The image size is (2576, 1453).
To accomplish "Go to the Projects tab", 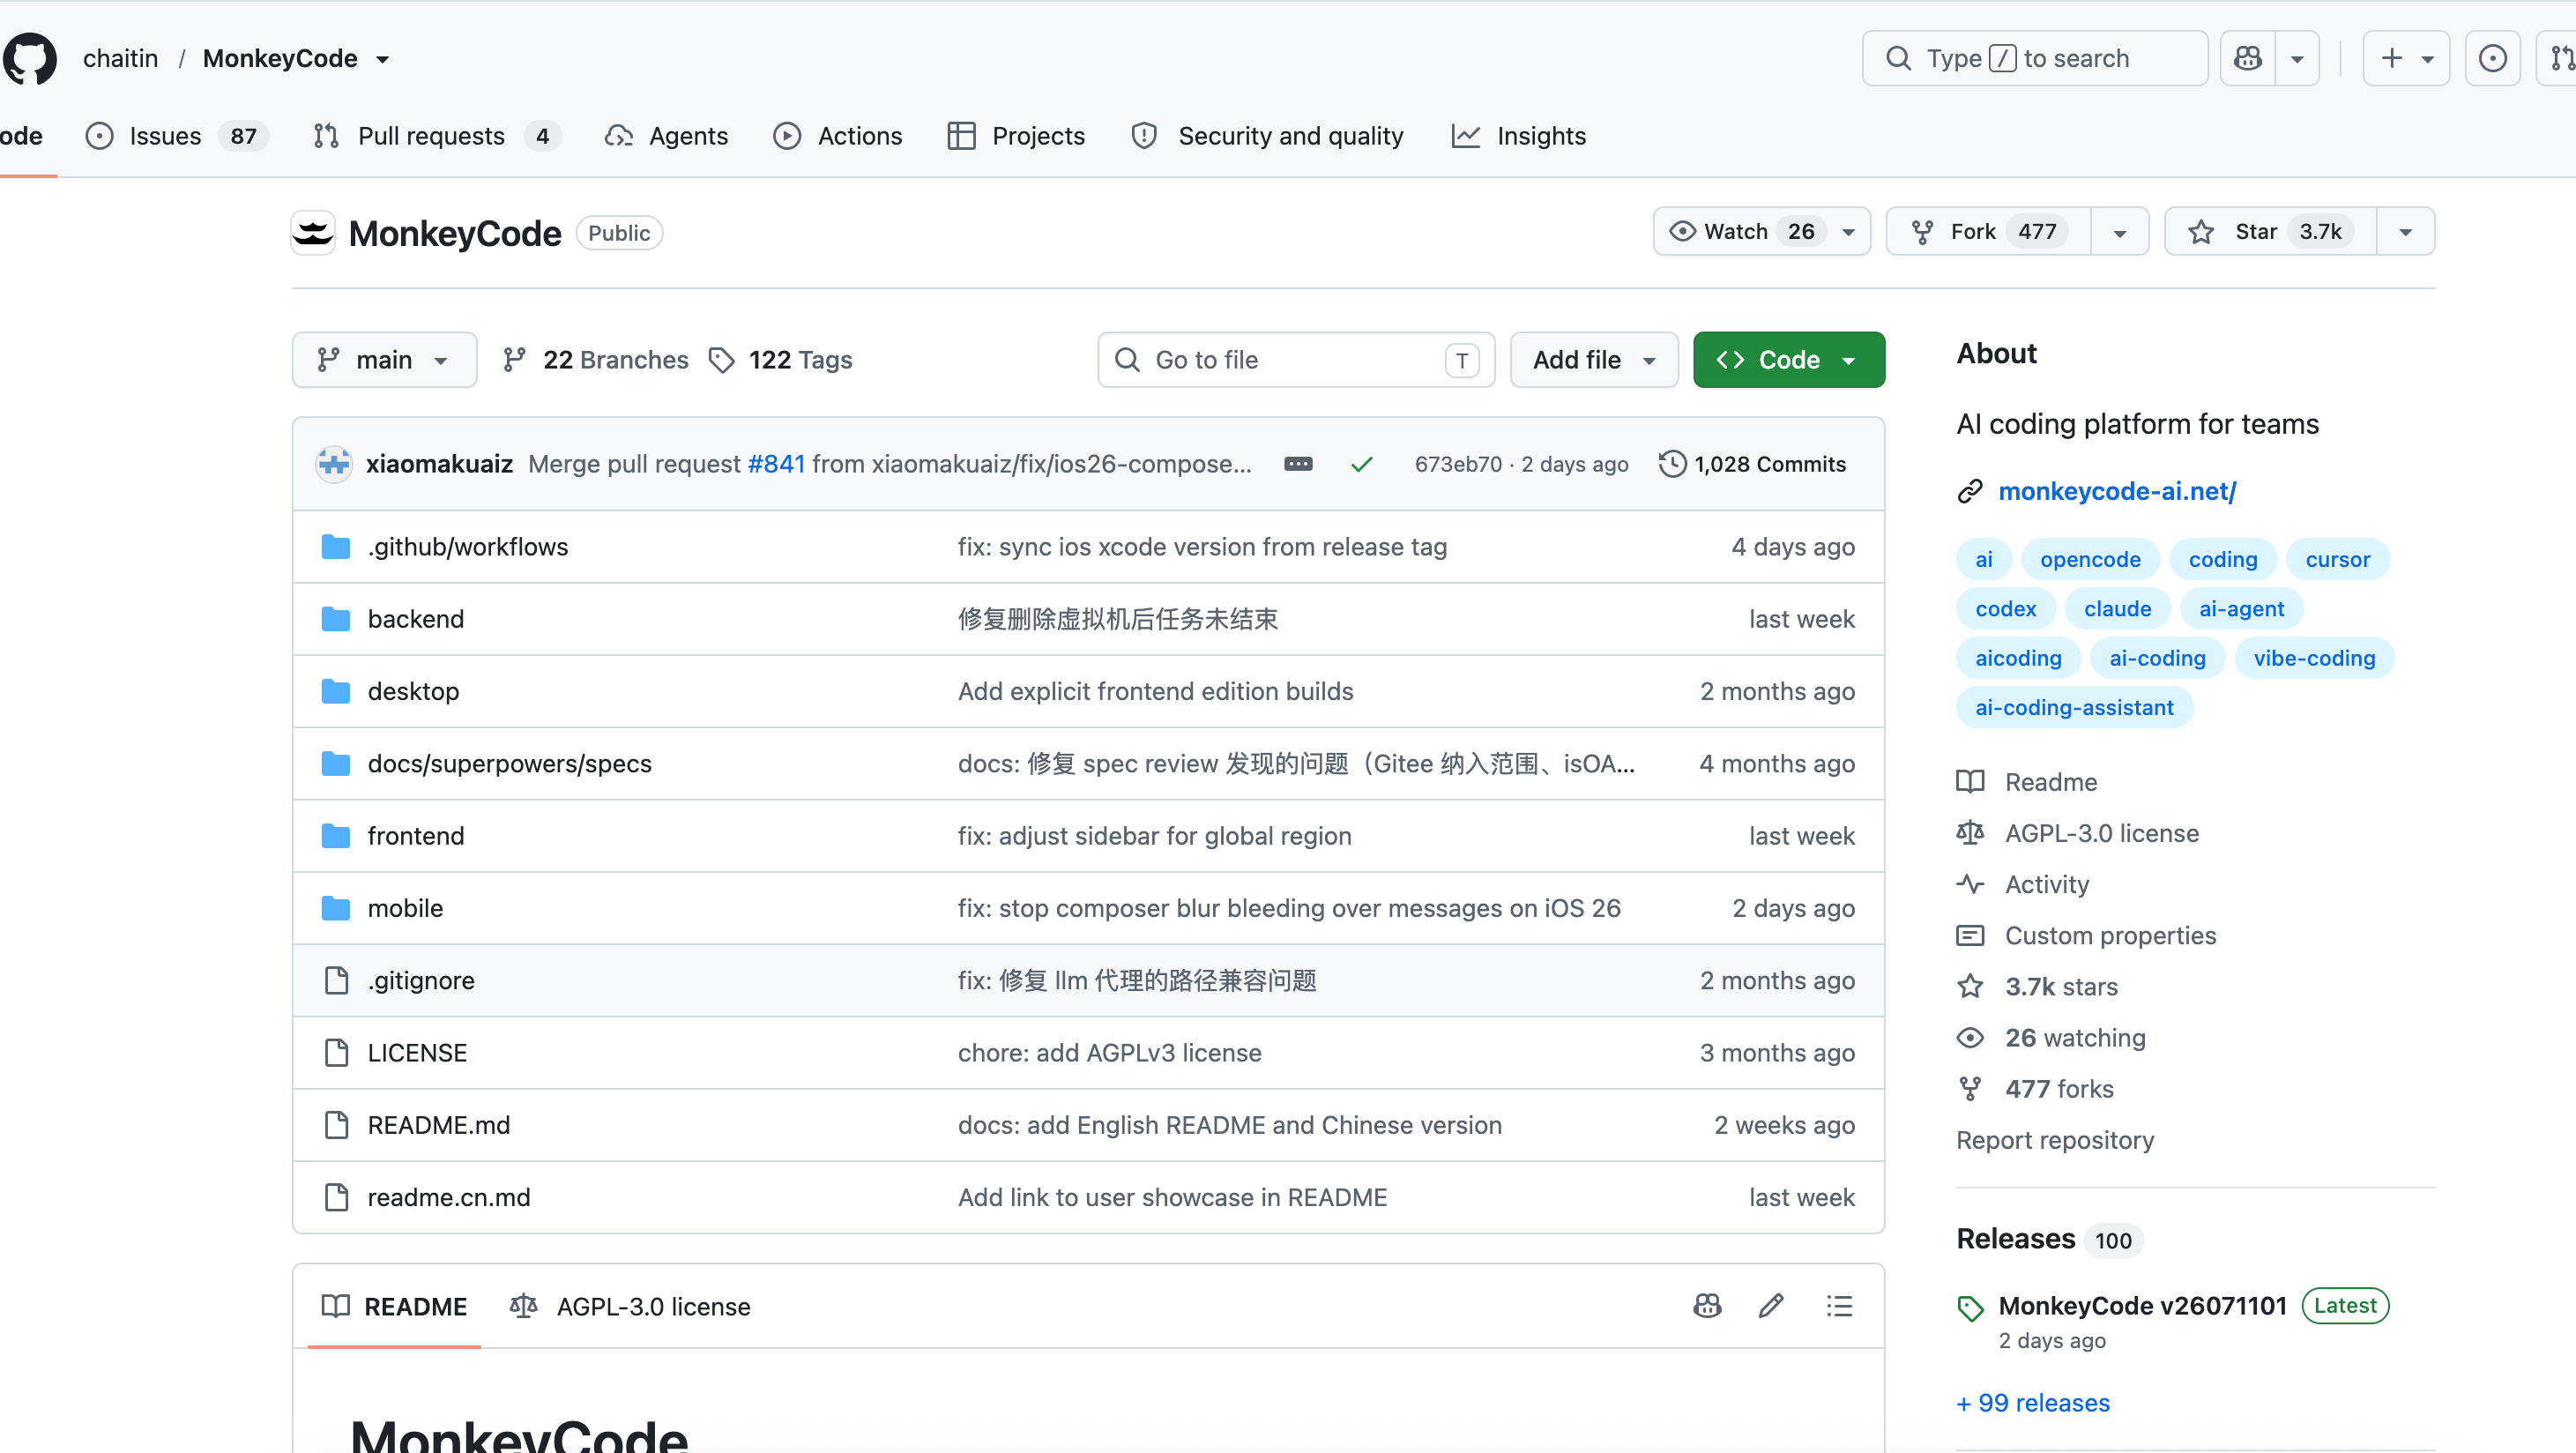I will 1016,136.
